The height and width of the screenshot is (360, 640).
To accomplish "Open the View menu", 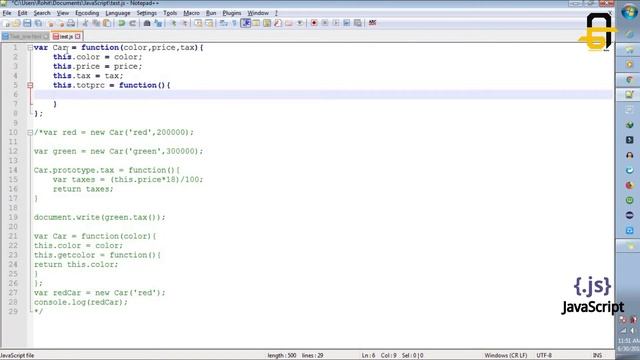I will (x=62, y=13).
